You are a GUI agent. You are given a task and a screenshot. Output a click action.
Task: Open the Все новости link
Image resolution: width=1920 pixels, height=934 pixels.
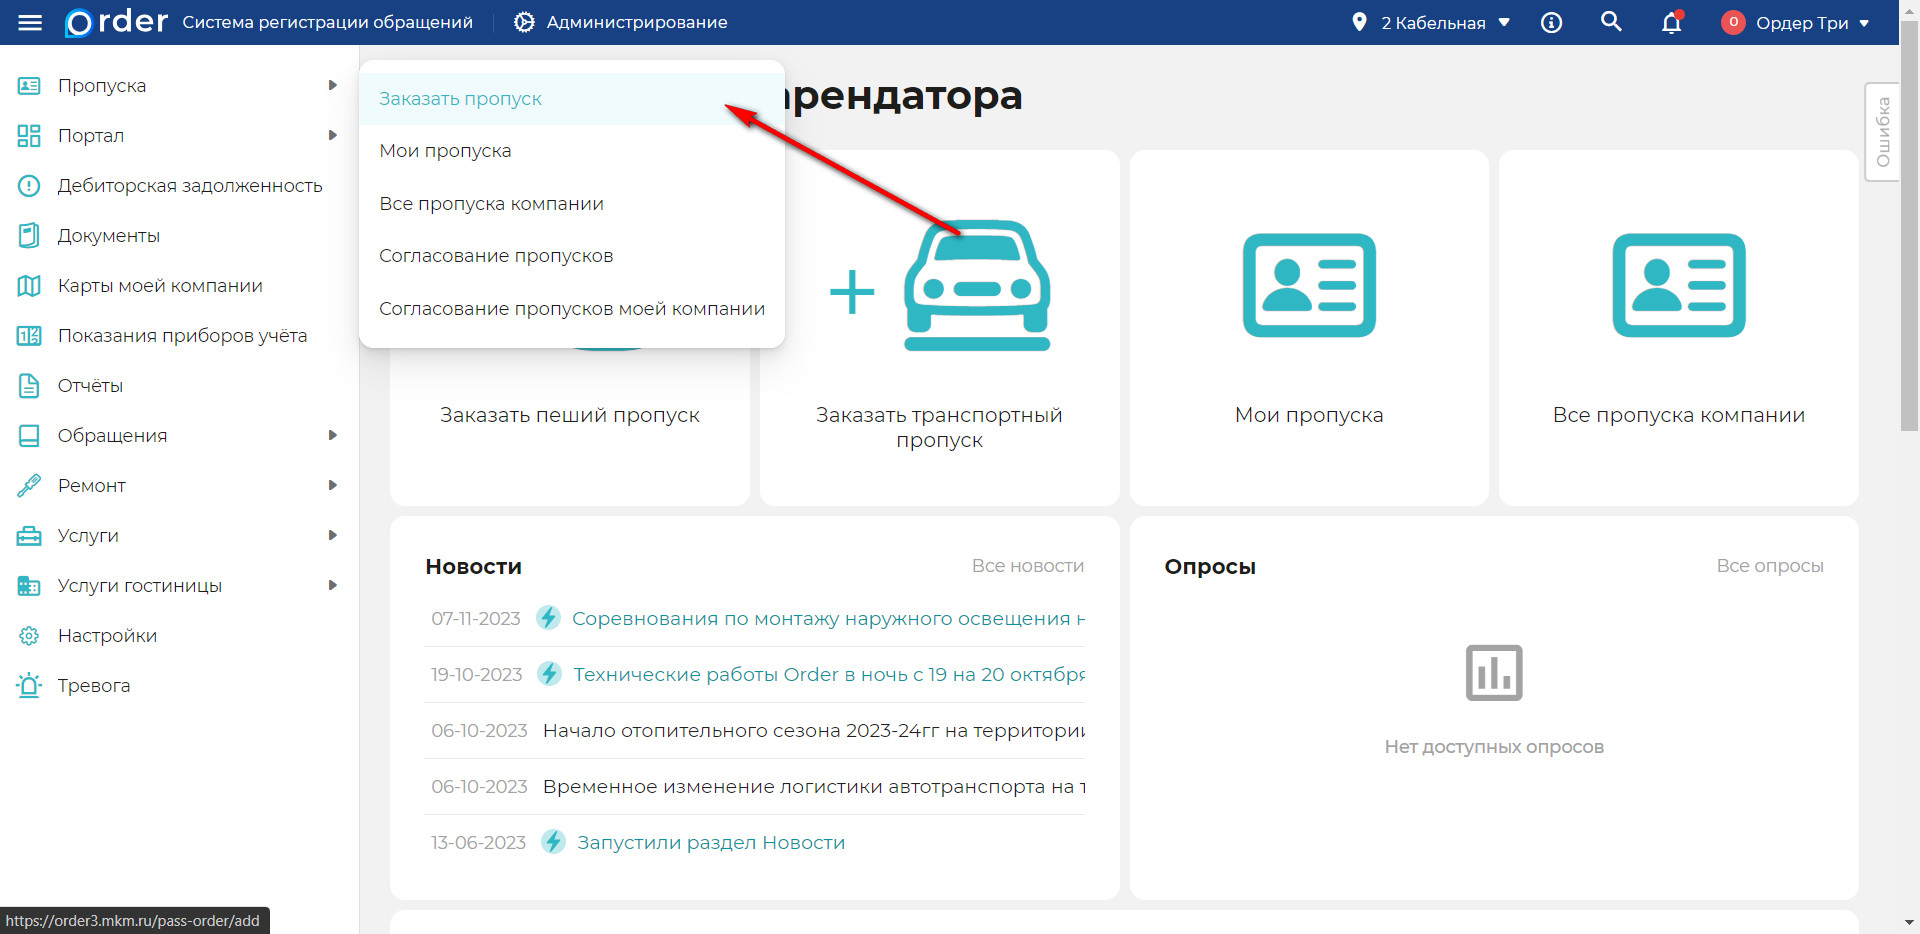(1028, 565)
